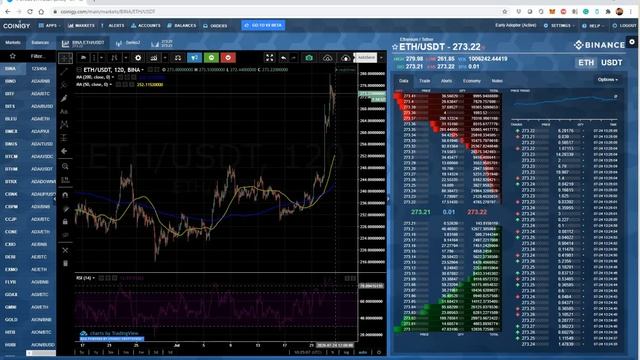Toggle lock all drawing tools
Screen dimensions: 640x360
pyautogui.click(x=65, y=222)
